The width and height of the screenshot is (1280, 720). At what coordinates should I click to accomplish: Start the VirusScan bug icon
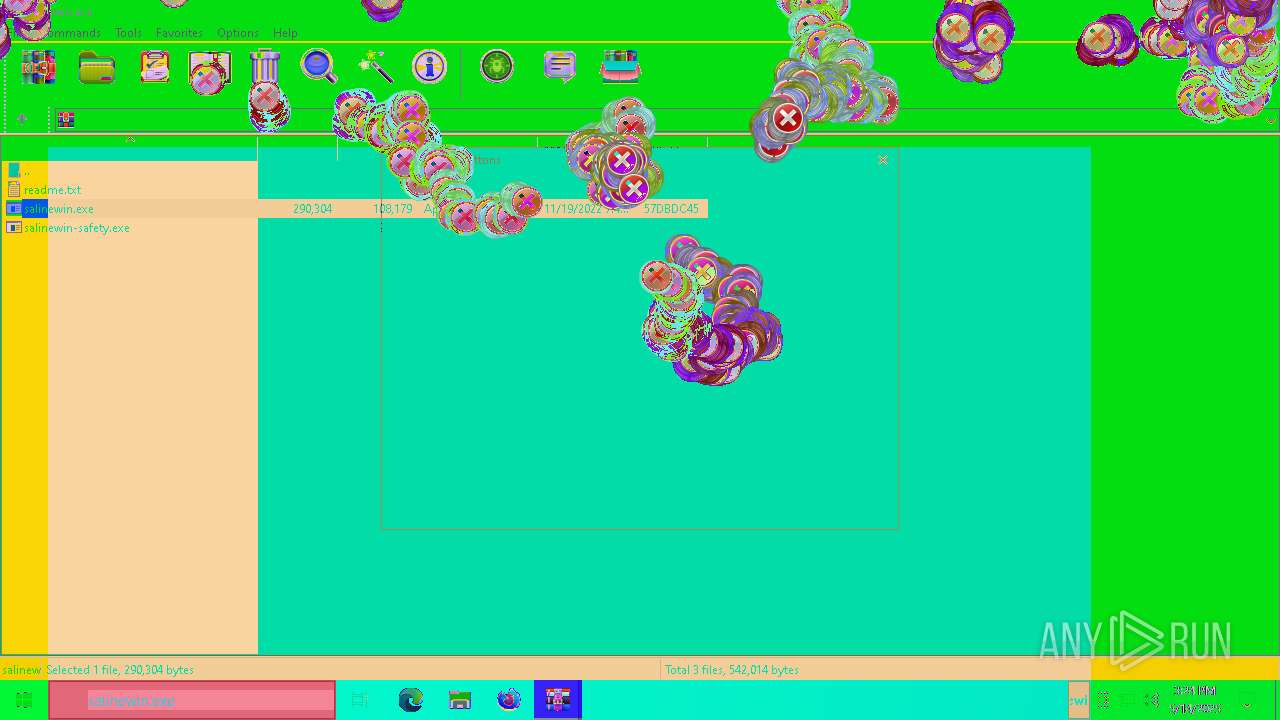click(497, 67)
